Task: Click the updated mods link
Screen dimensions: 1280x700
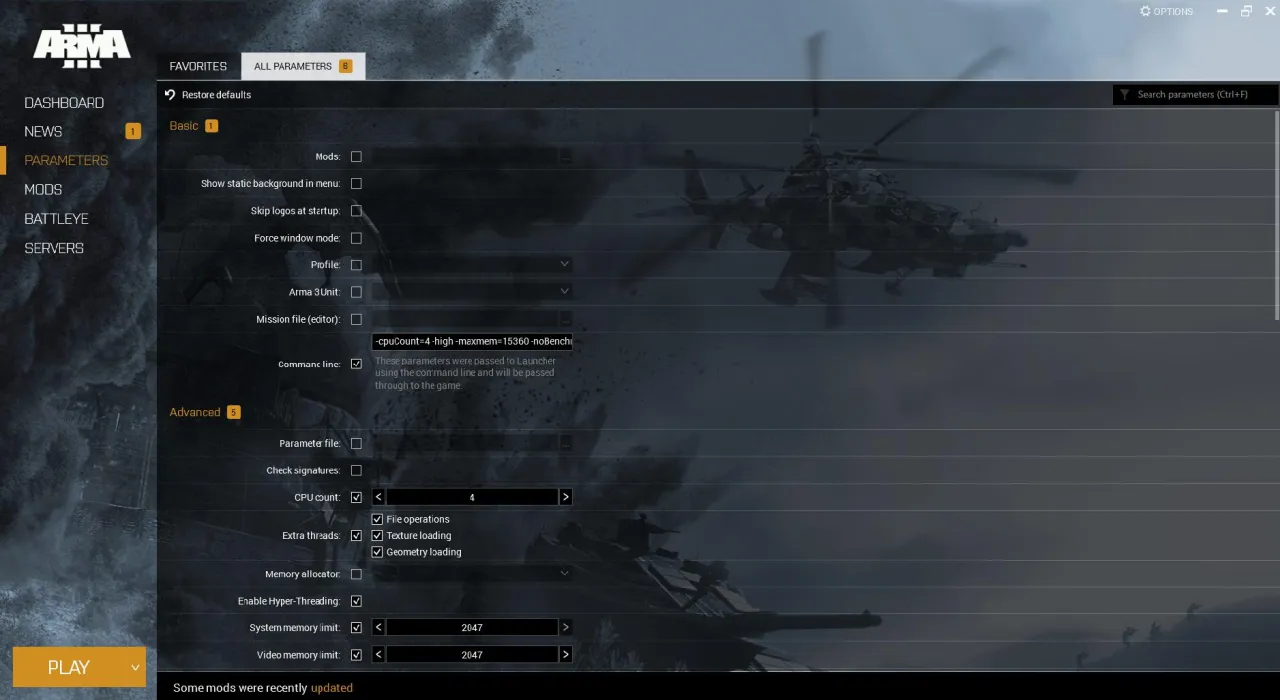Action: tap(331, 687)
